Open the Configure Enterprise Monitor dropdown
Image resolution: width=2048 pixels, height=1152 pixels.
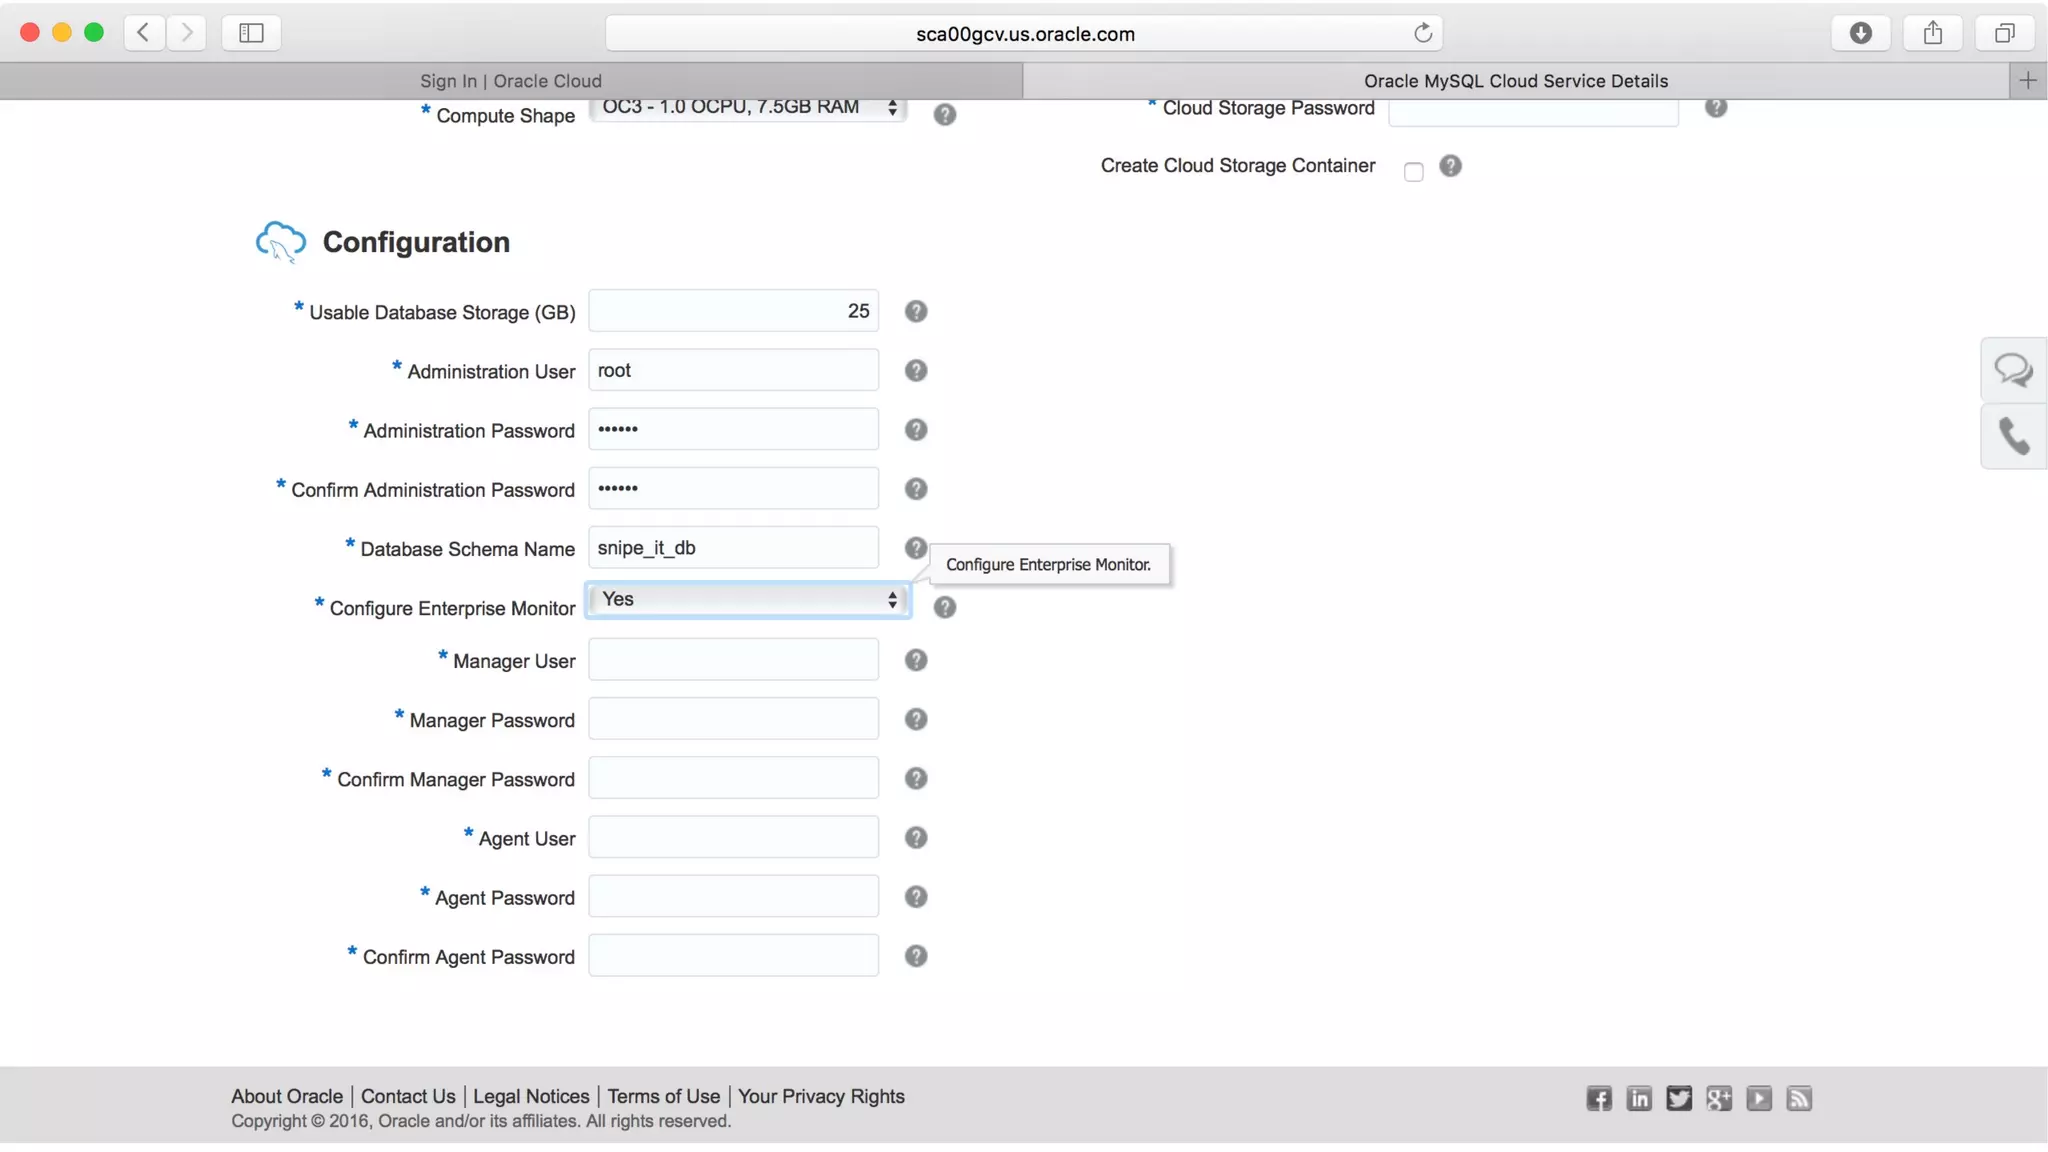point(748,599)
